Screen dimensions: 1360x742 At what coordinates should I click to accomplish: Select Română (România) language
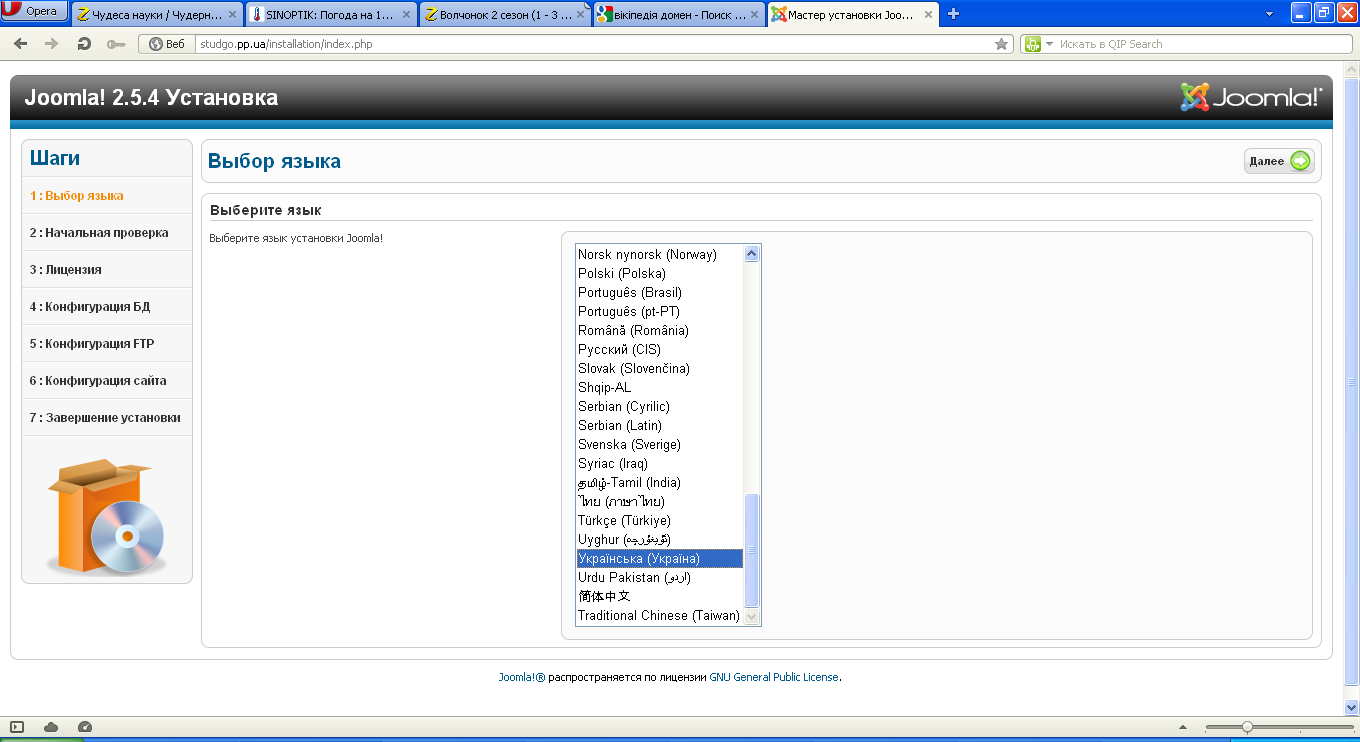(x=660, y=331)
